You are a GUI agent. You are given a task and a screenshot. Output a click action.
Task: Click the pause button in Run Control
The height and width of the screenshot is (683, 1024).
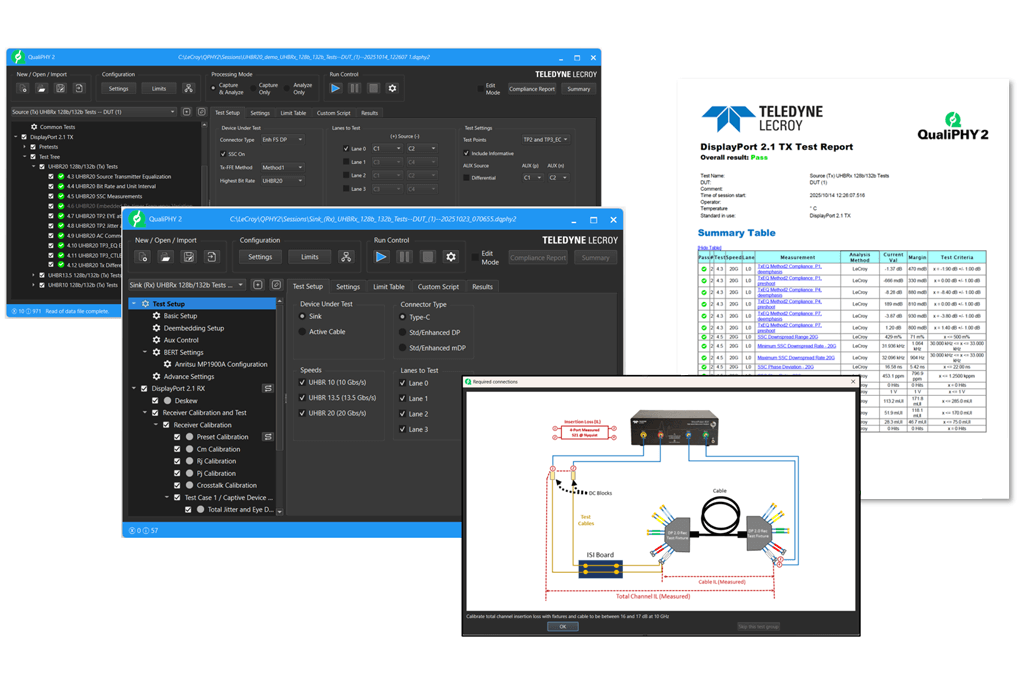[x=404, y=256]
